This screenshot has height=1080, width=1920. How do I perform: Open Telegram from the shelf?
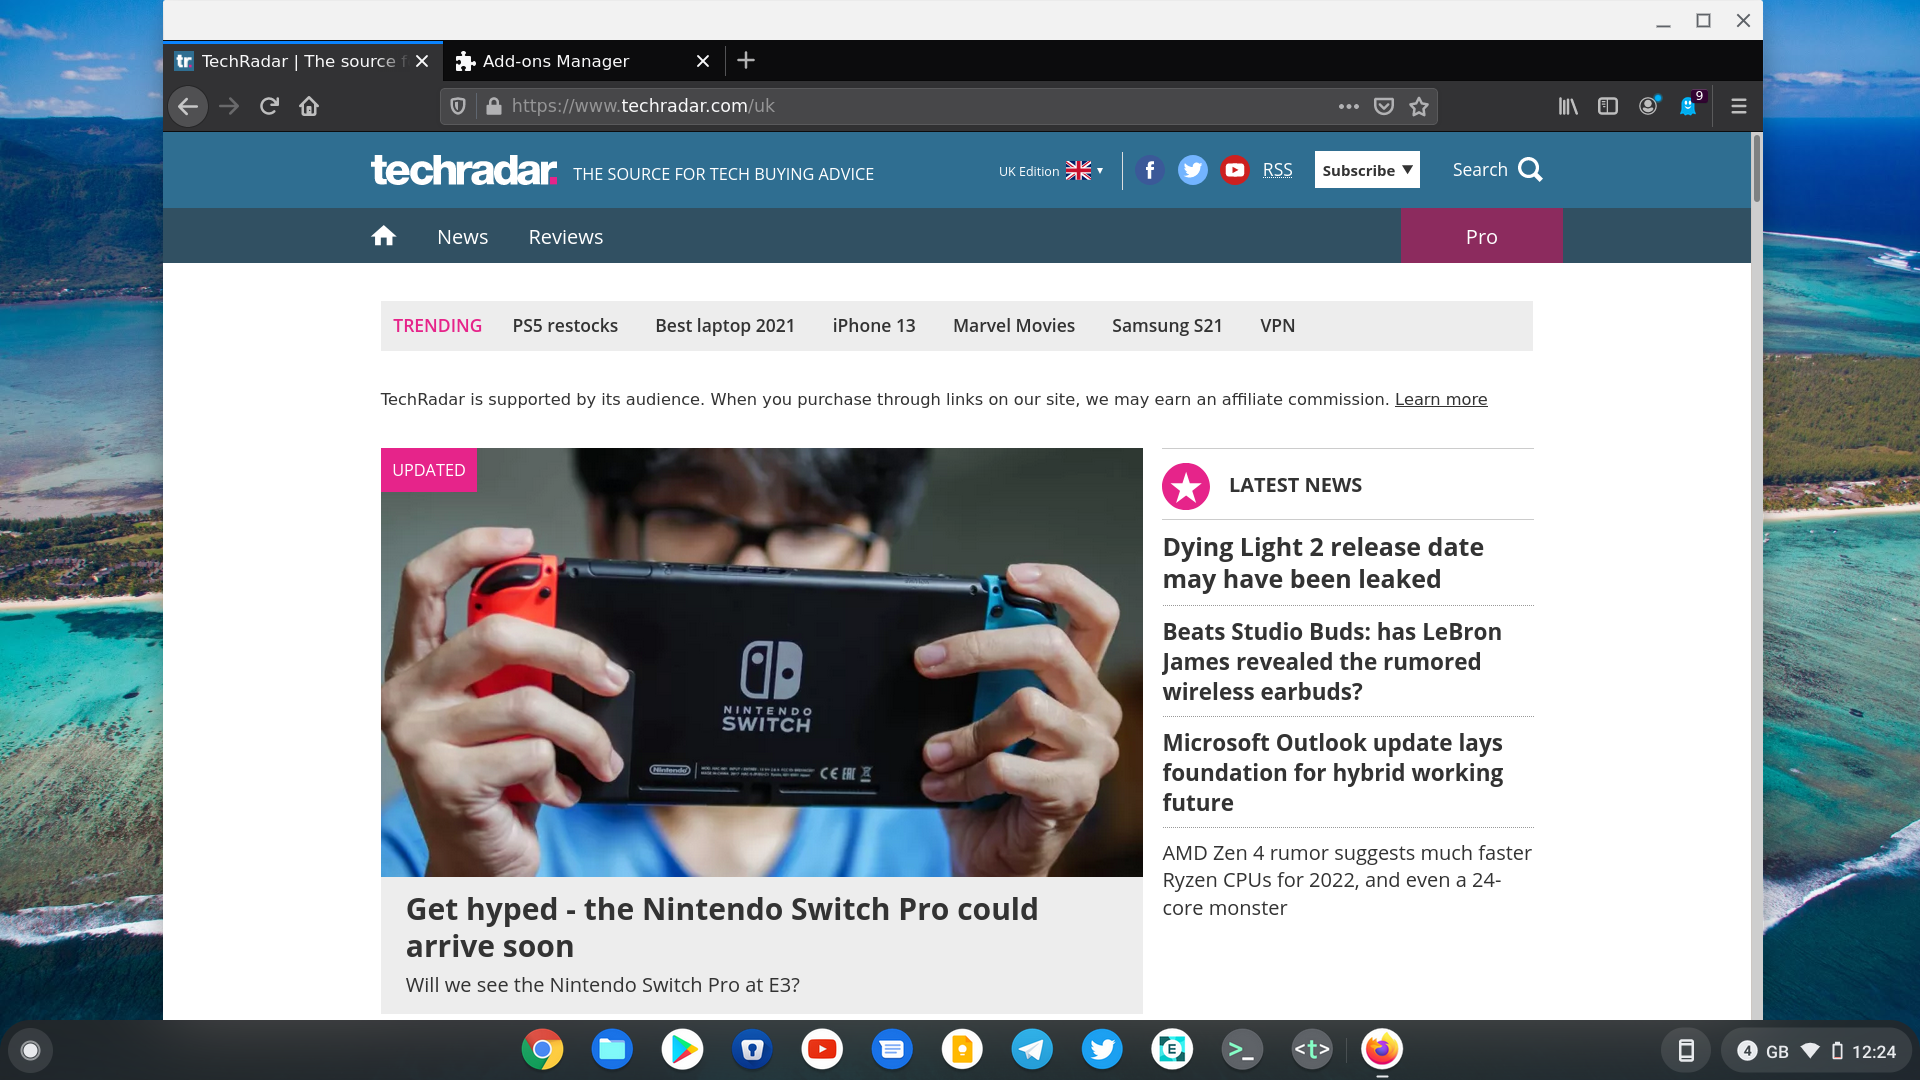coord(1032,1050)
